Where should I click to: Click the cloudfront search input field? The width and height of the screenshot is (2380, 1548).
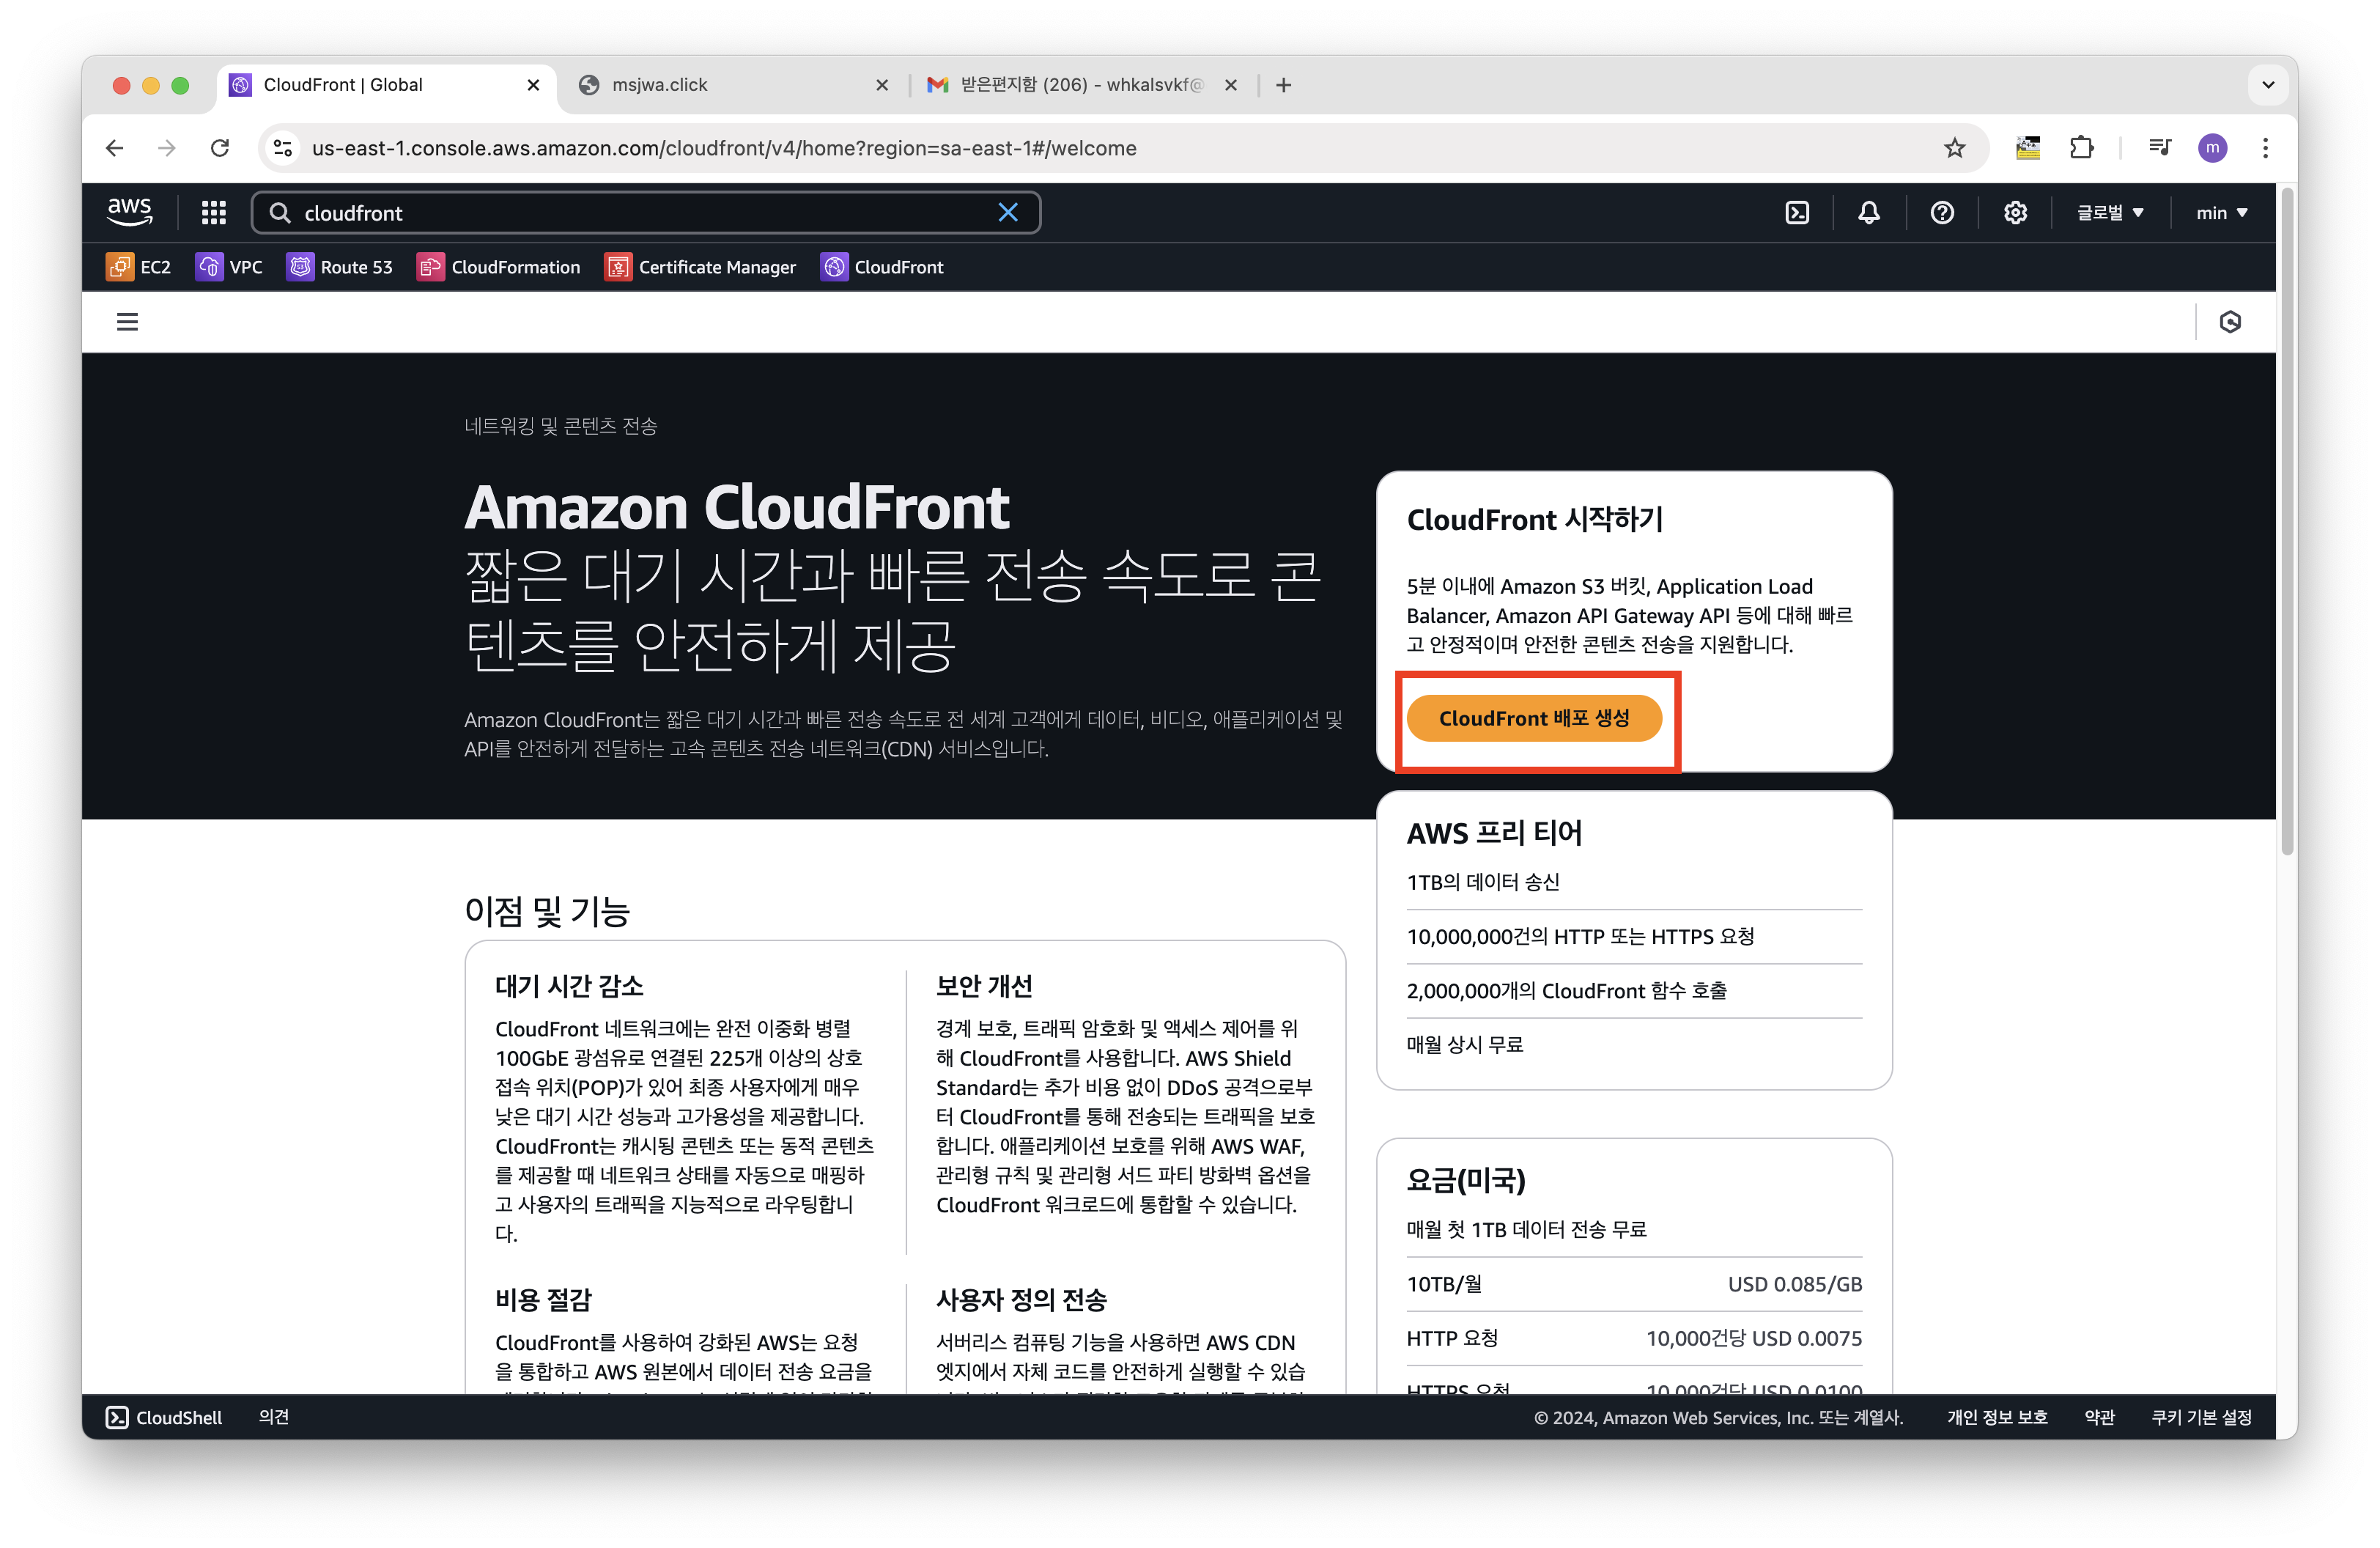point(640,213)
